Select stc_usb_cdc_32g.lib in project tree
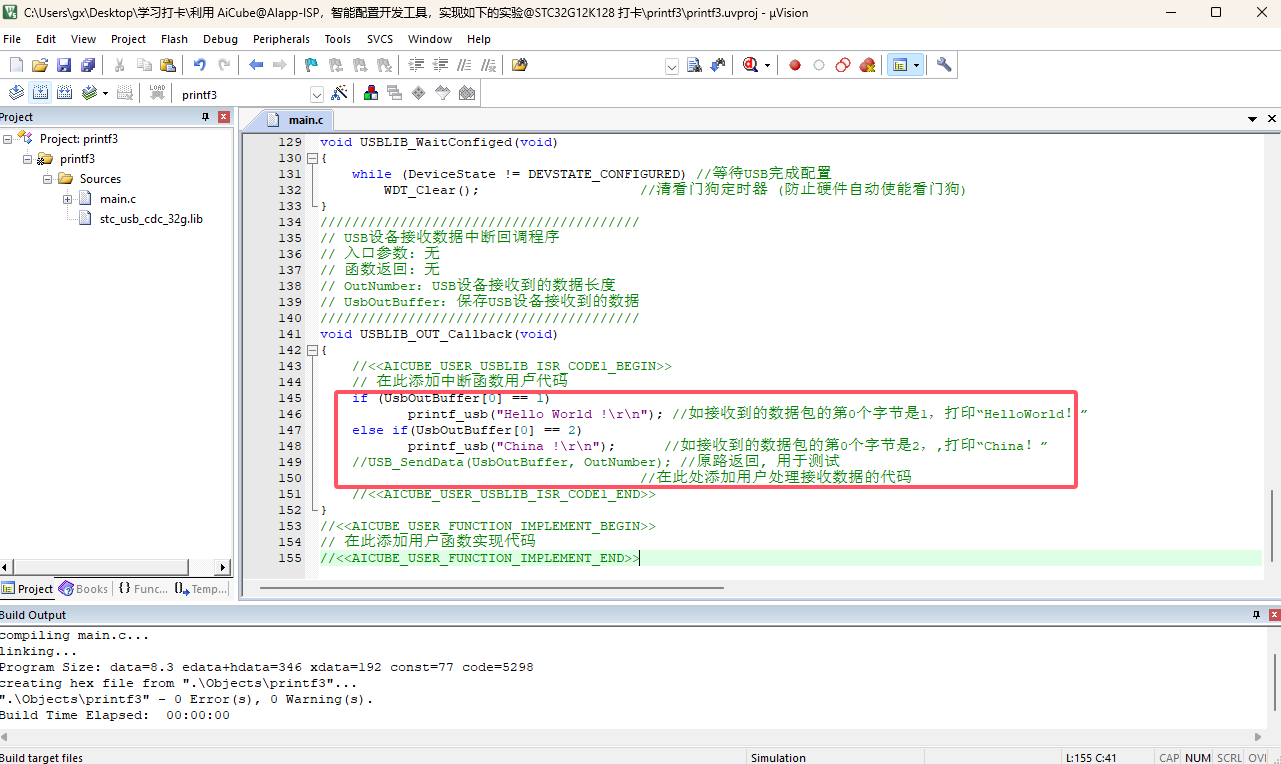The height and width of the screenshot is (764, 1281). 151,219
